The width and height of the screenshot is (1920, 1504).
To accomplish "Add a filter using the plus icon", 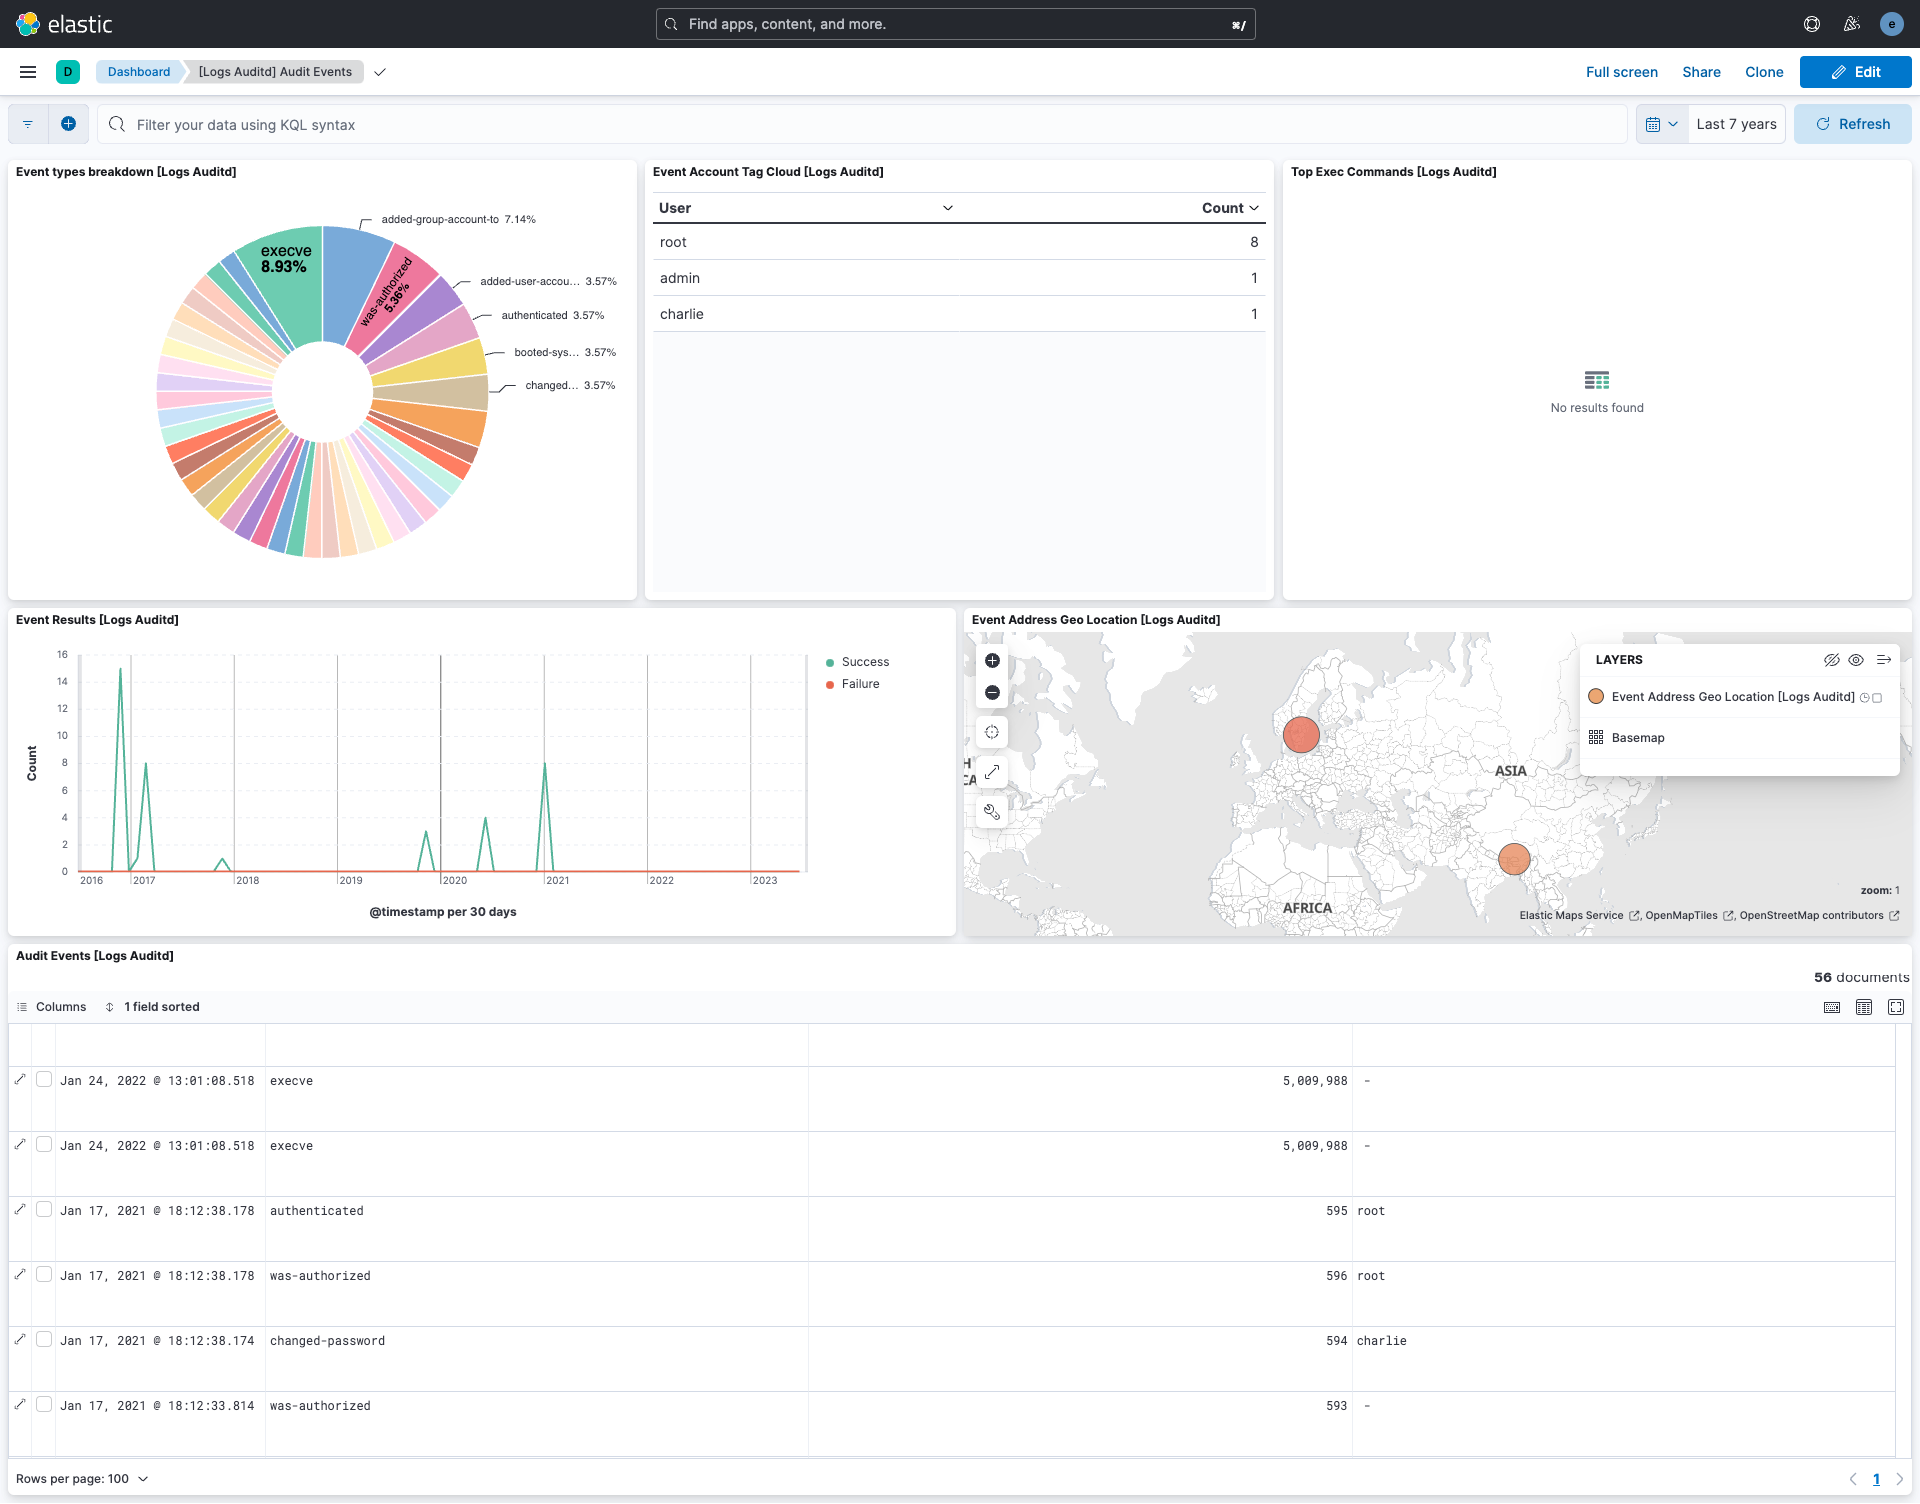I will (69, 123).
